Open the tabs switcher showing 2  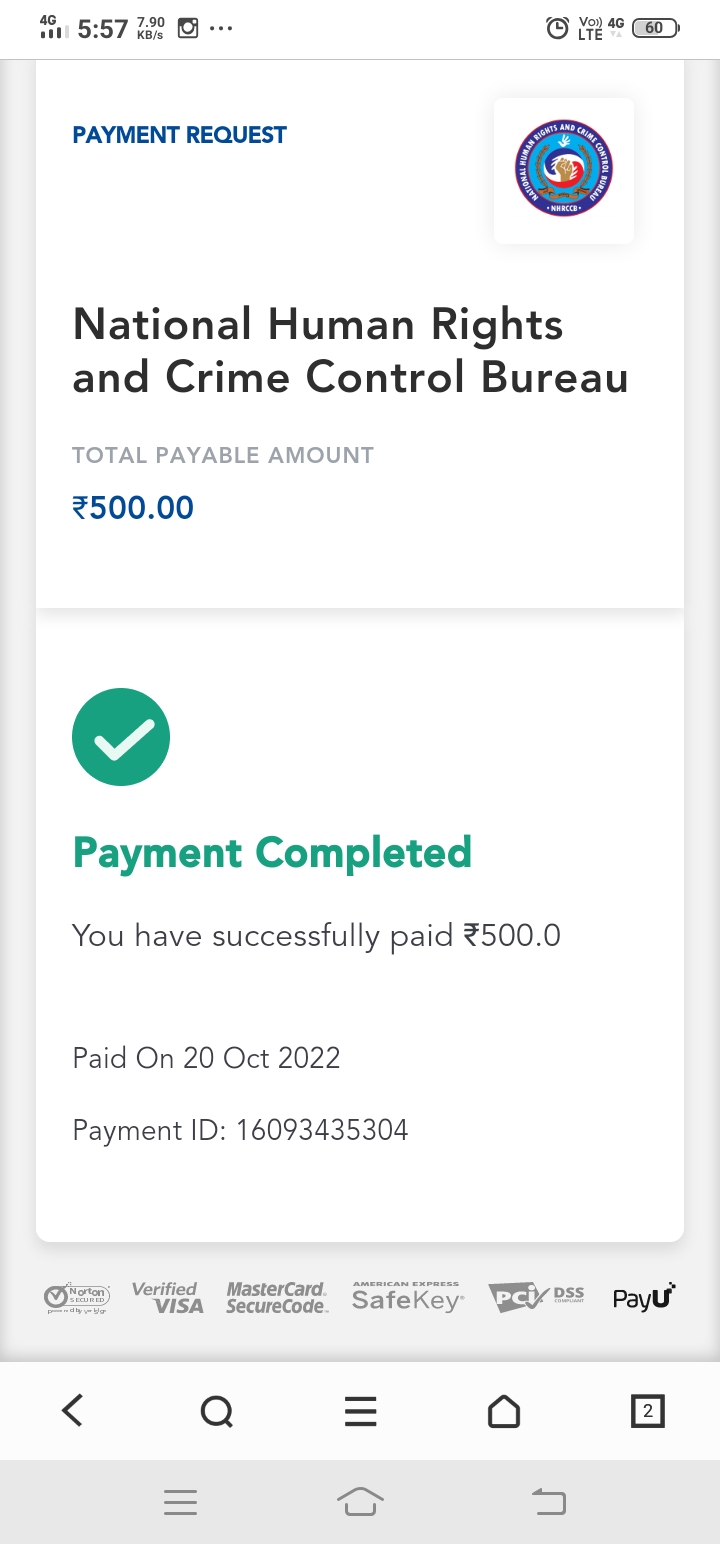[x=648, y=1411]
